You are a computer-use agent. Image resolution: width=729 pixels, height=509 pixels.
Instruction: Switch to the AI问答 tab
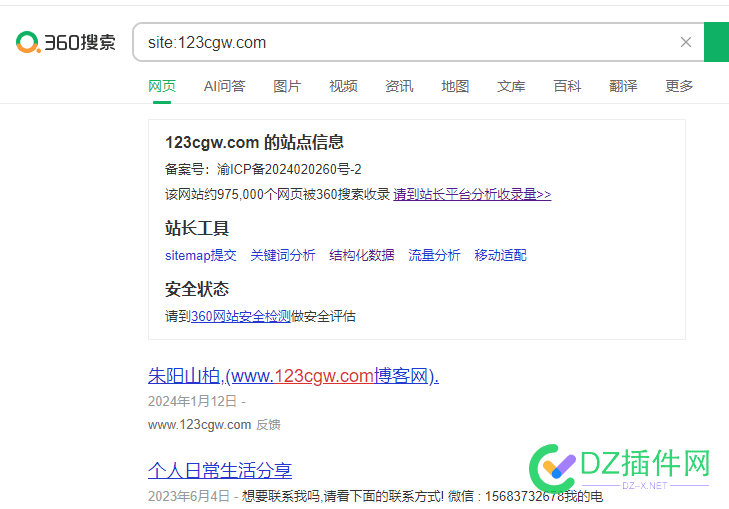[x=225, y=86]
